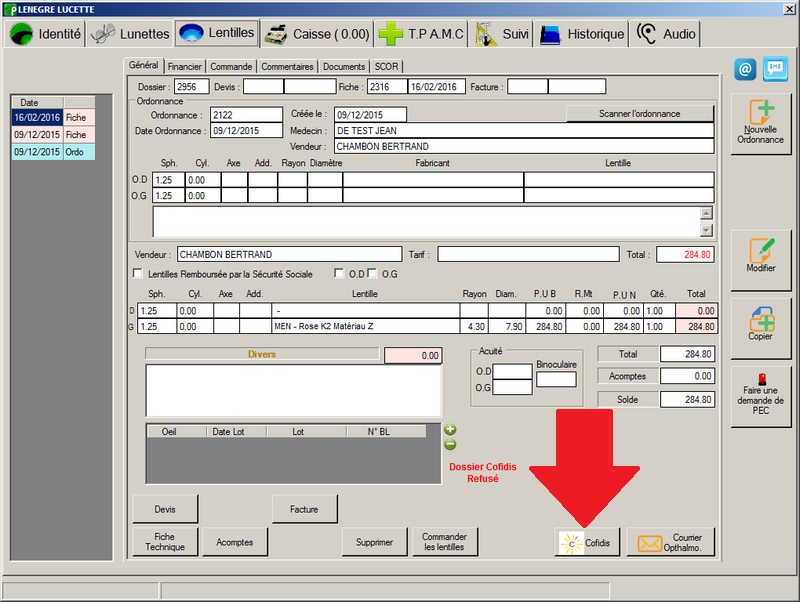The height and width of the screenshot is (602, 800).
Task: Click the Devis button
Action: click(x=165, y=509)
